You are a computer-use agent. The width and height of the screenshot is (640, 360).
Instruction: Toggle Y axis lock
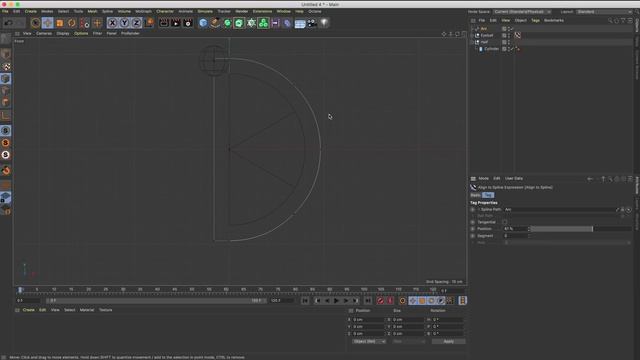pyautogui.click(x=124, y=23)
